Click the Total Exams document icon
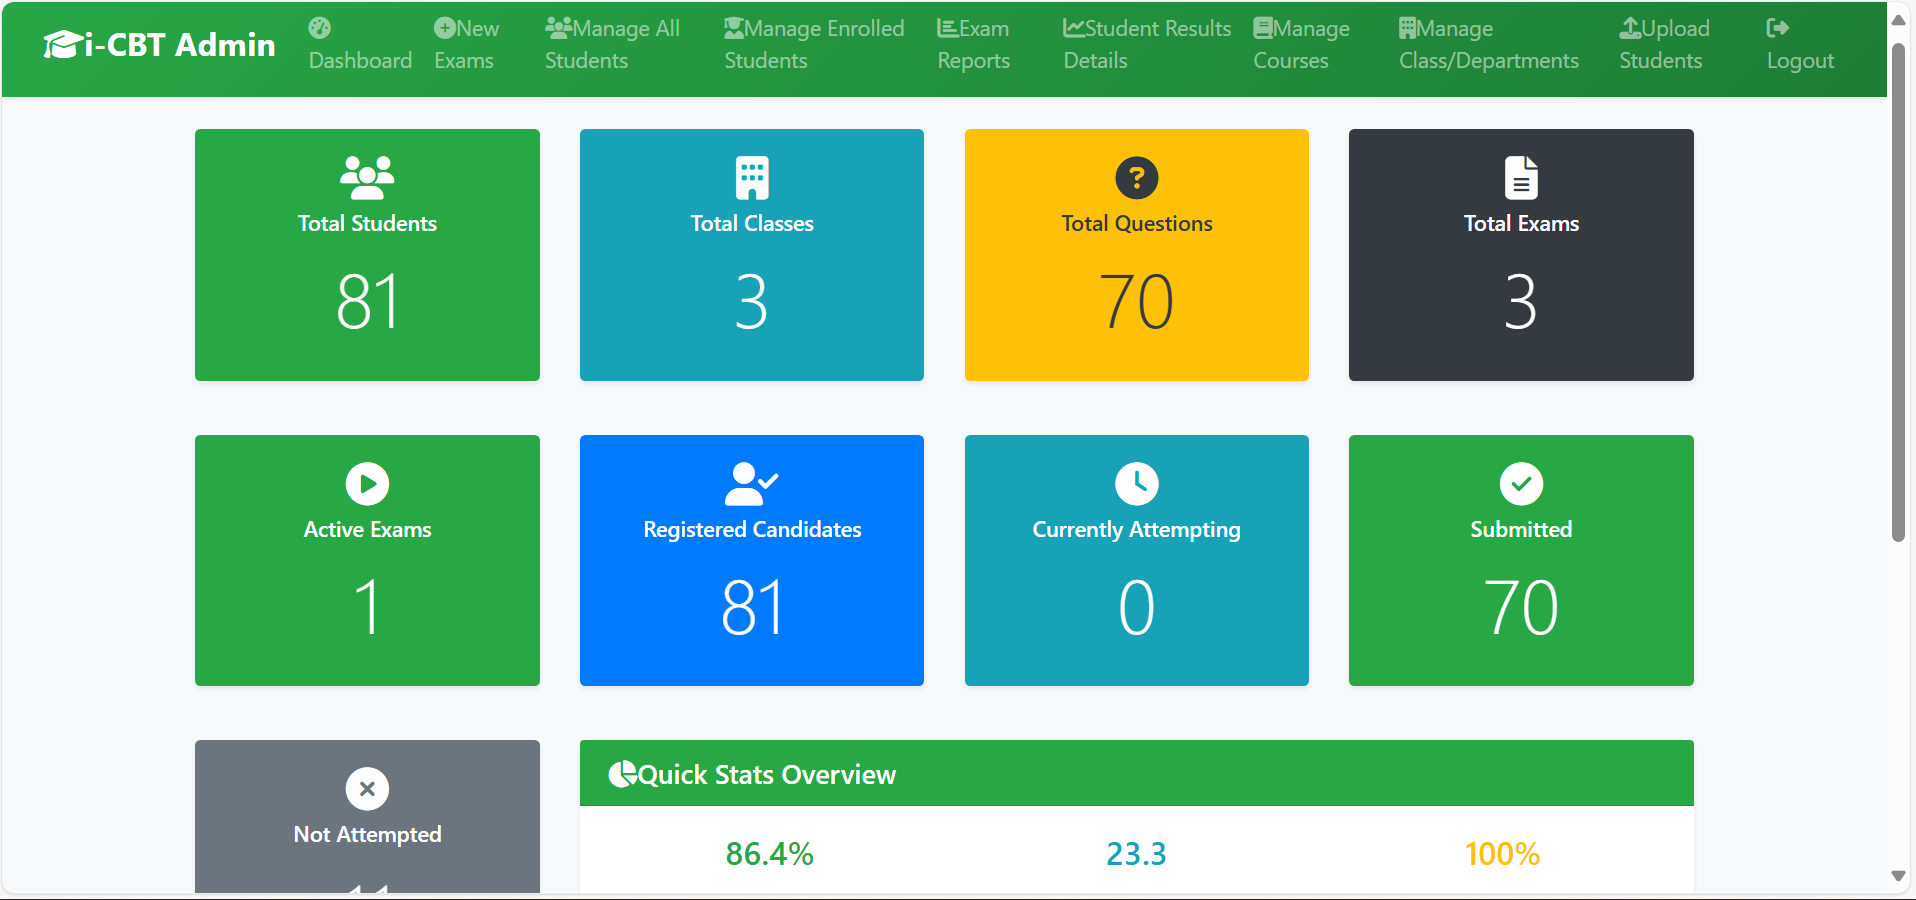This screenshot has height=900, width=1916. 1520,178
